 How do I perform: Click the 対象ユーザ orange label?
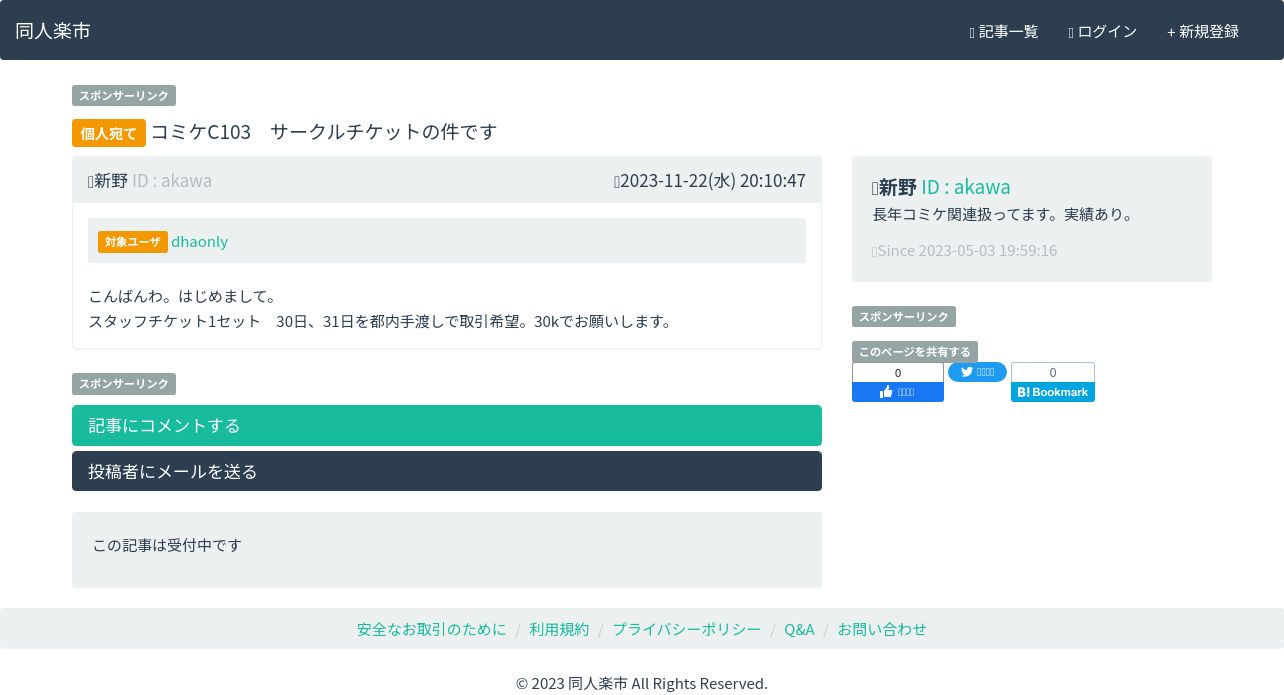pyautogui.click(x=133, y=241)
